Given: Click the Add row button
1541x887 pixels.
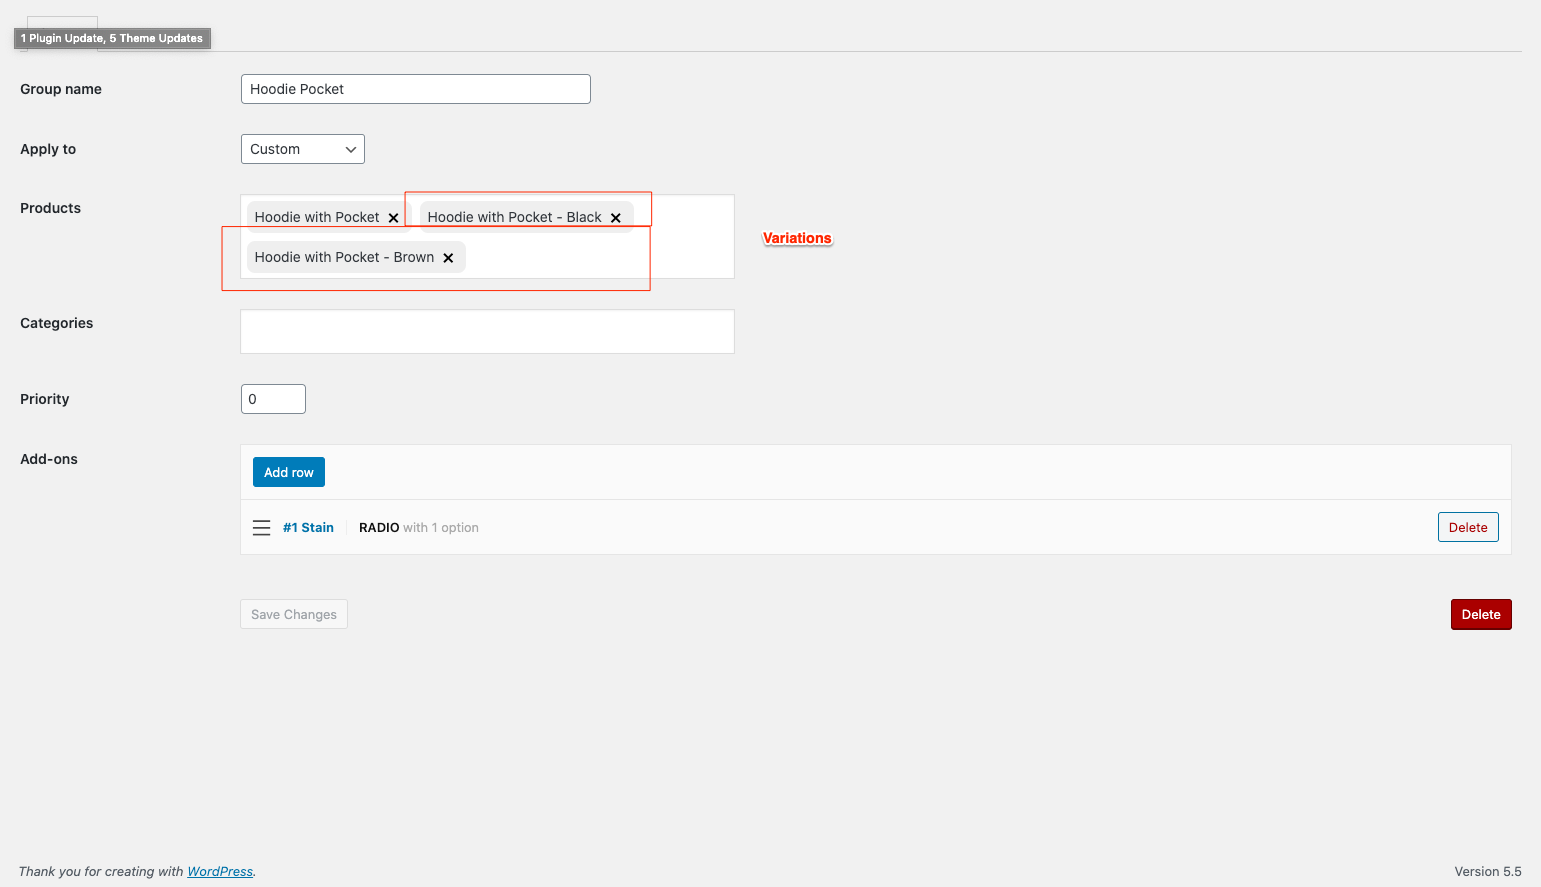Looking at the screenshot, I should pos(289,472).
